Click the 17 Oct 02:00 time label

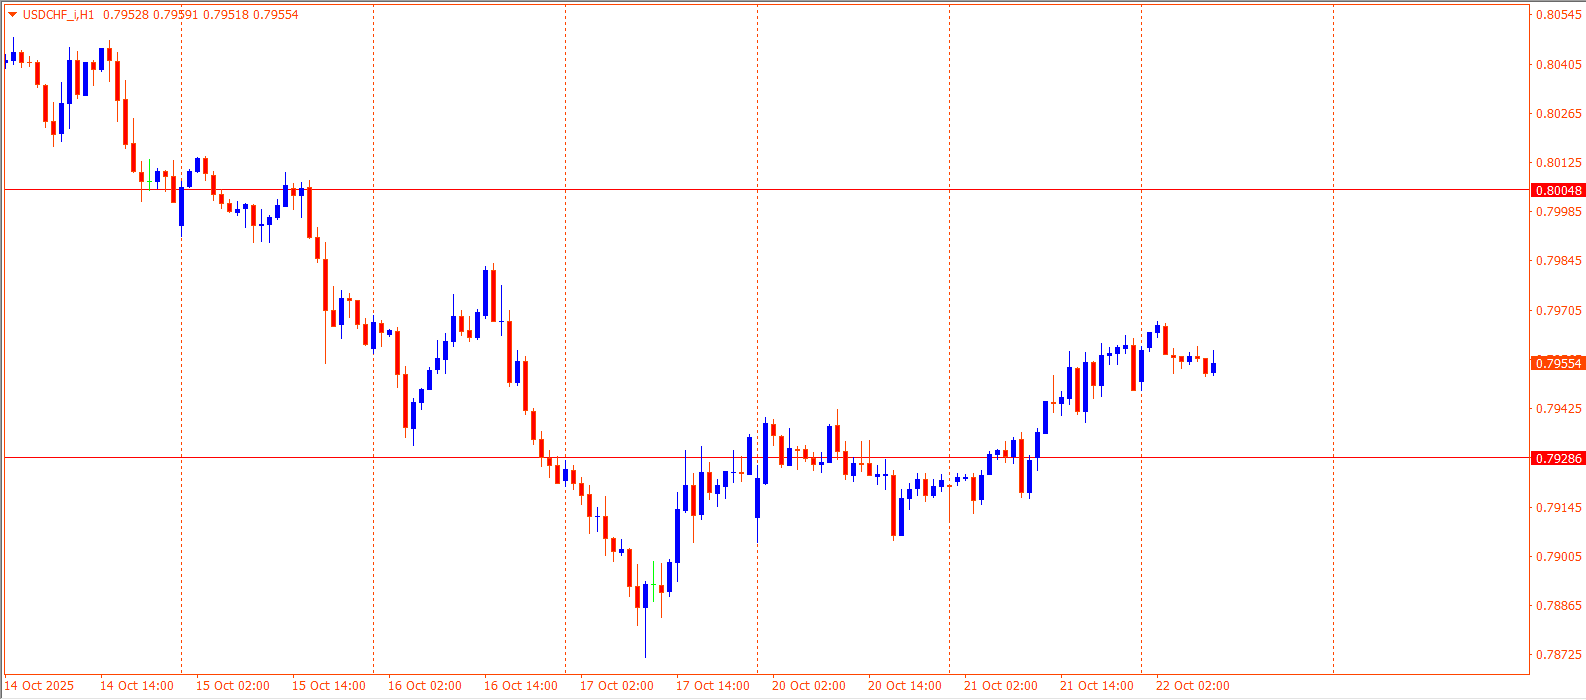[617, 686]
